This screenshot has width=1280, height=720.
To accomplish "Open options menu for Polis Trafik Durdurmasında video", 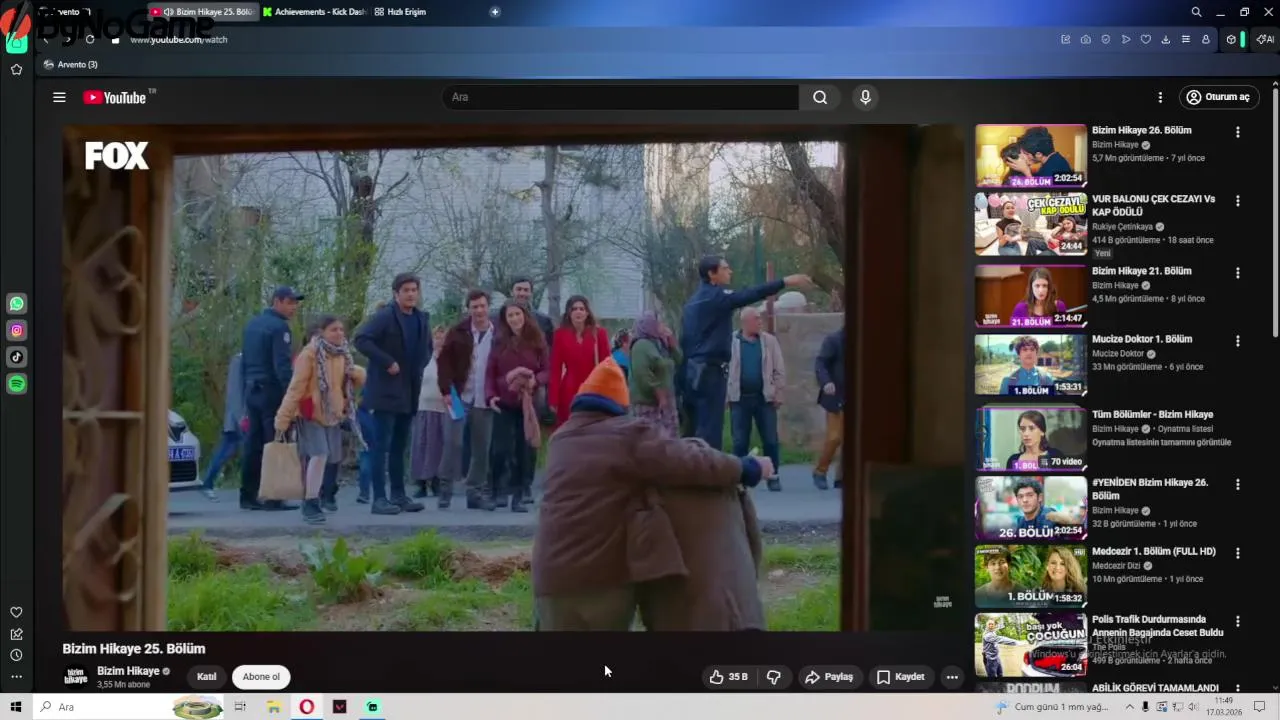I will point(1238,621).
